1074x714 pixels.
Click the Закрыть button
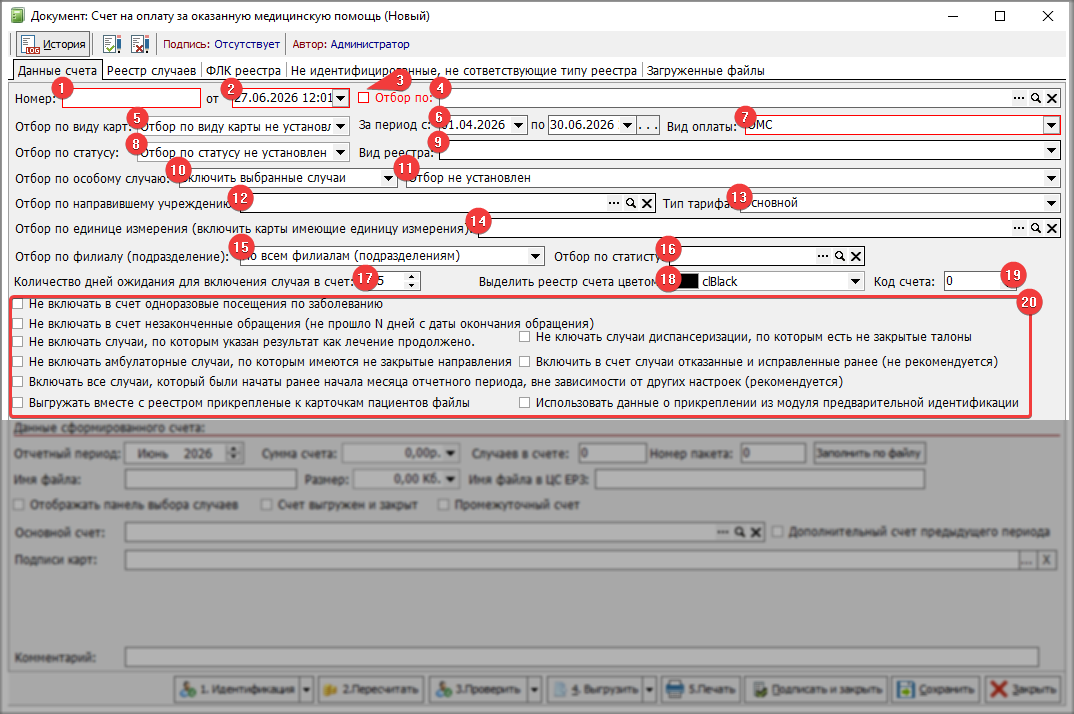[x=1023, y=689]
